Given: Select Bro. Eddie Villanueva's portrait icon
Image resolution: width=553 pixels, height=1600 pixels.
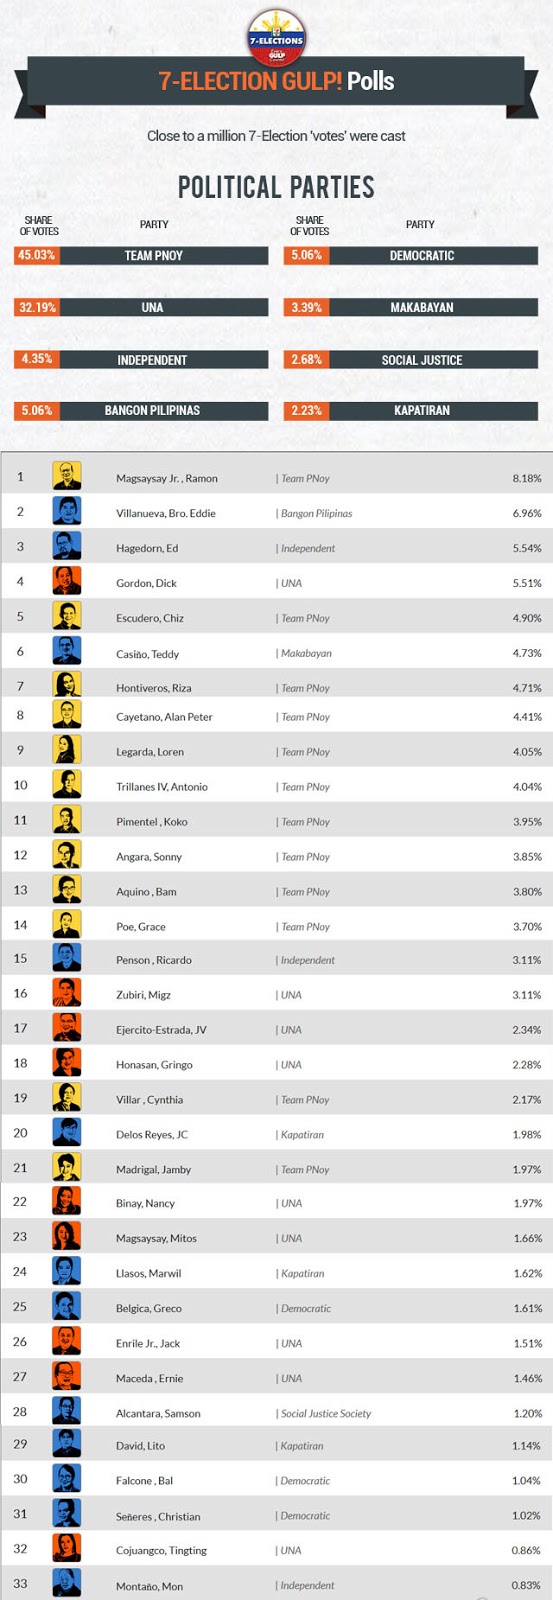Looking at the screenshot, I should pos(67,511).
